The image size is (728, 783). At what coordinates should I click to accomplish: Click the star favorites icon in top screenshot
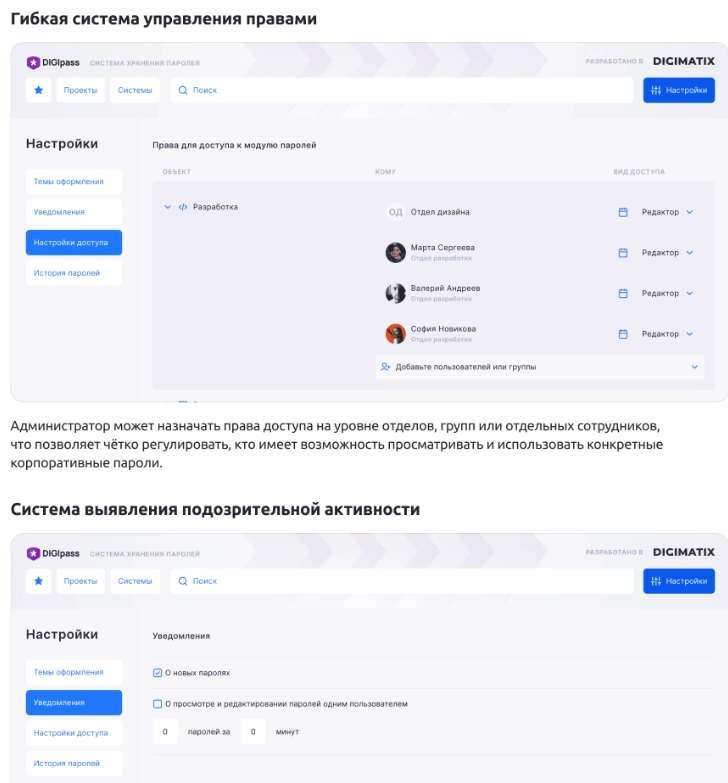point(38,90)
